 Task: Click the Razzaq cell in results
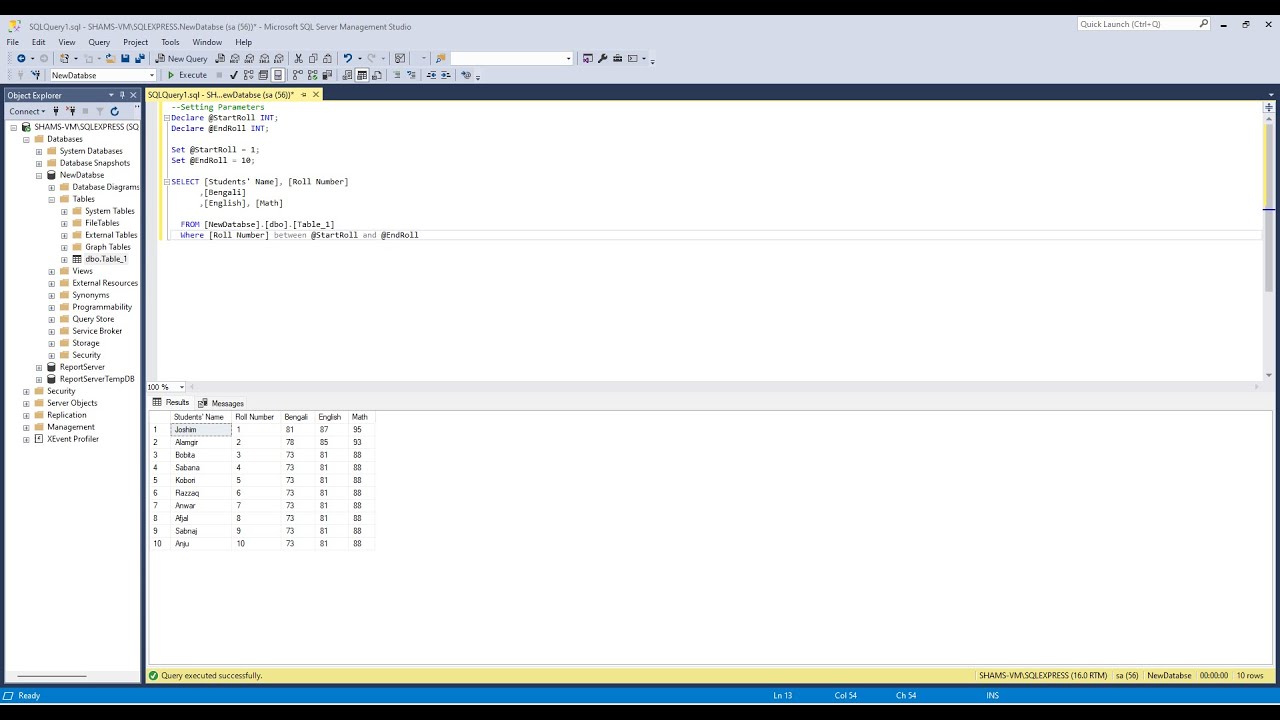(201, 493)
